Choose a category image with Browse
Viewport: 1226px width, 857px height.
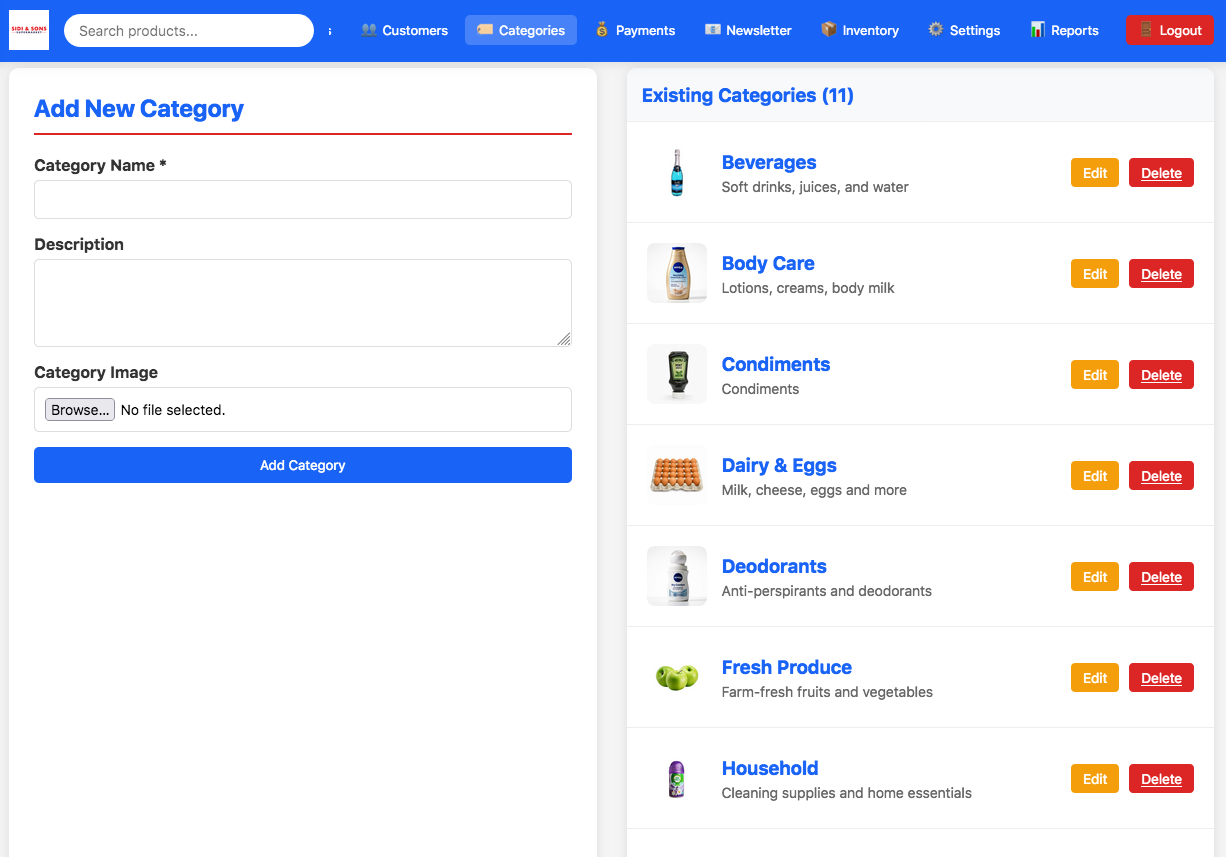[80, 410]
